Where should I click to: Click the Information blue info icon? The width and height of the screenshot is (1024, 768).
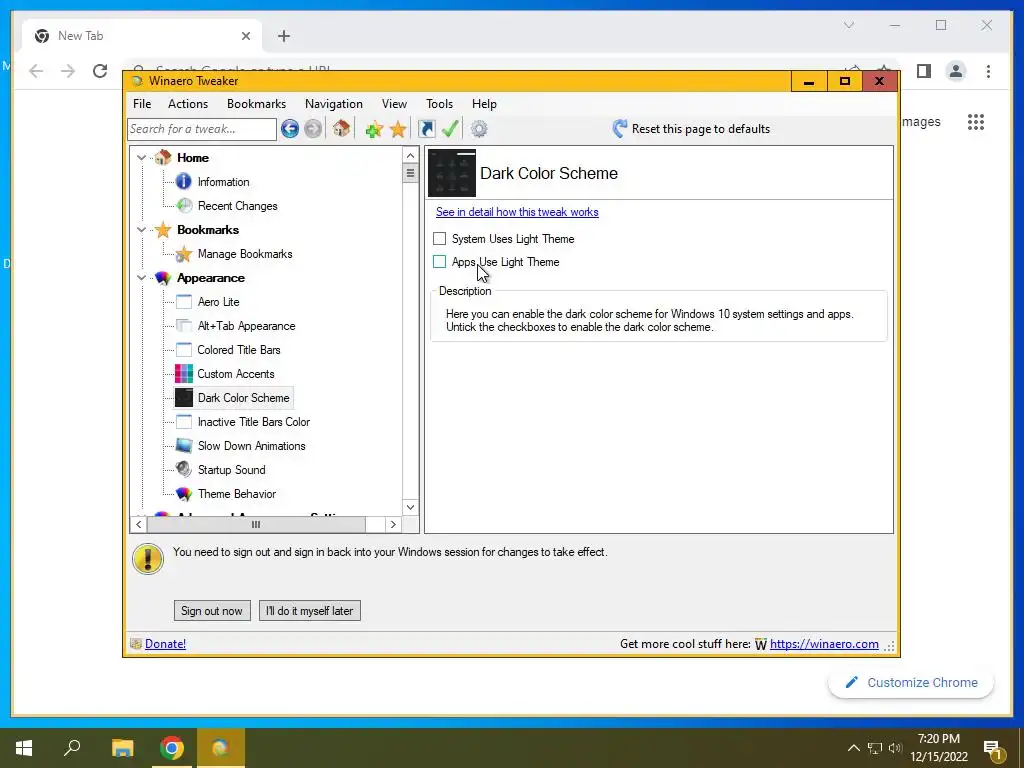pos(184,182)
